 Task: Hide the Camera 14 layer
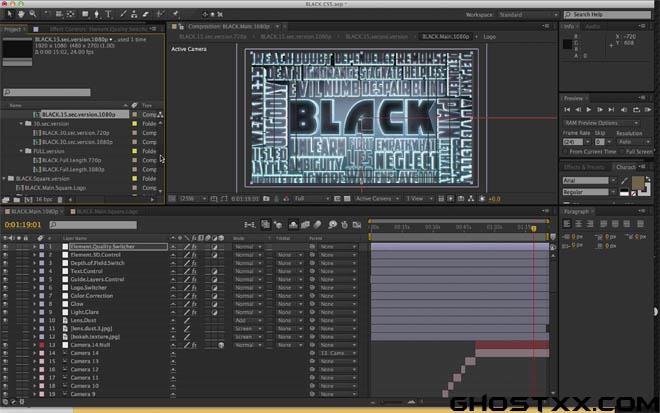tap(5, 353)
